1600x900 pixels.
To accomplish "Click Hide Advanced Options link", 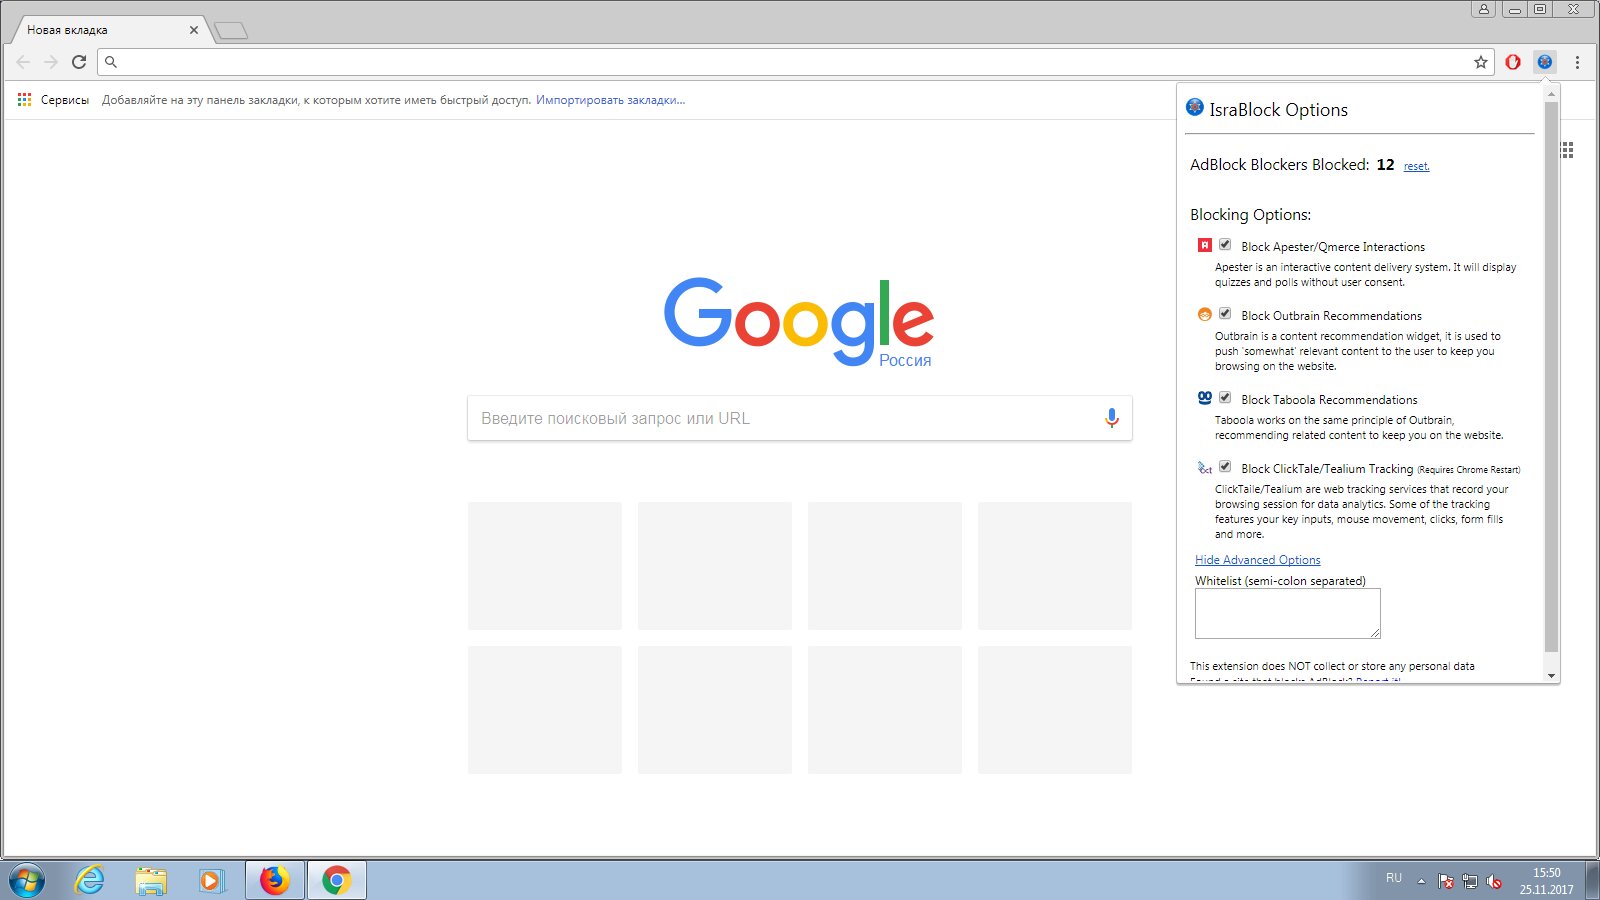I will pos(1257,560).
